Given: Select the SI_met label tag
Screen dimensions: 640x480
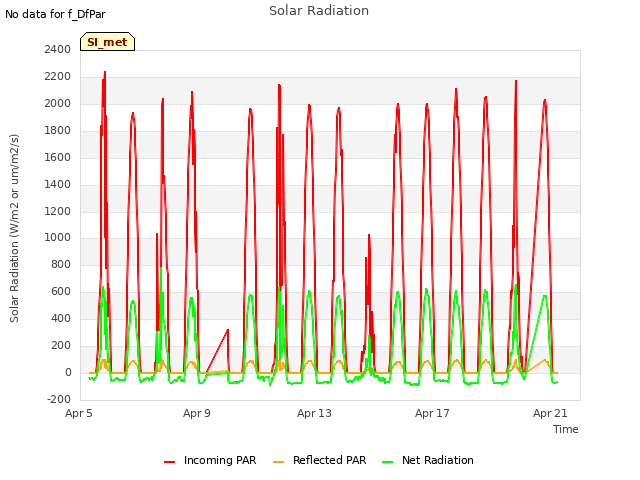Looking at the screenshot, I should pos(107,42).
